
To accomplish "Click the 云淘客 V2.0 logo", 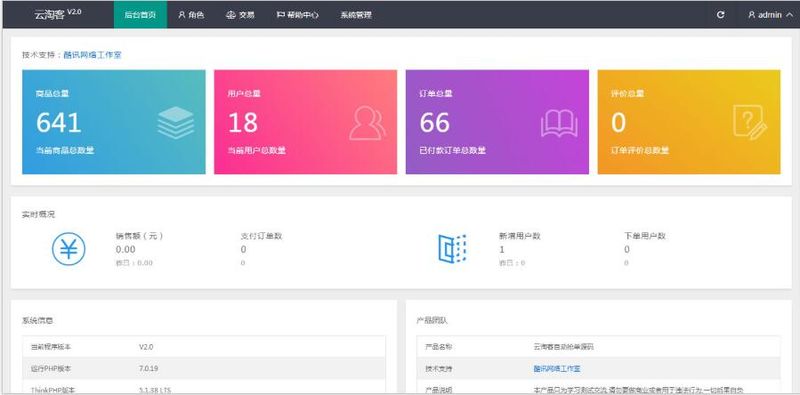I will tap(57, 14).
